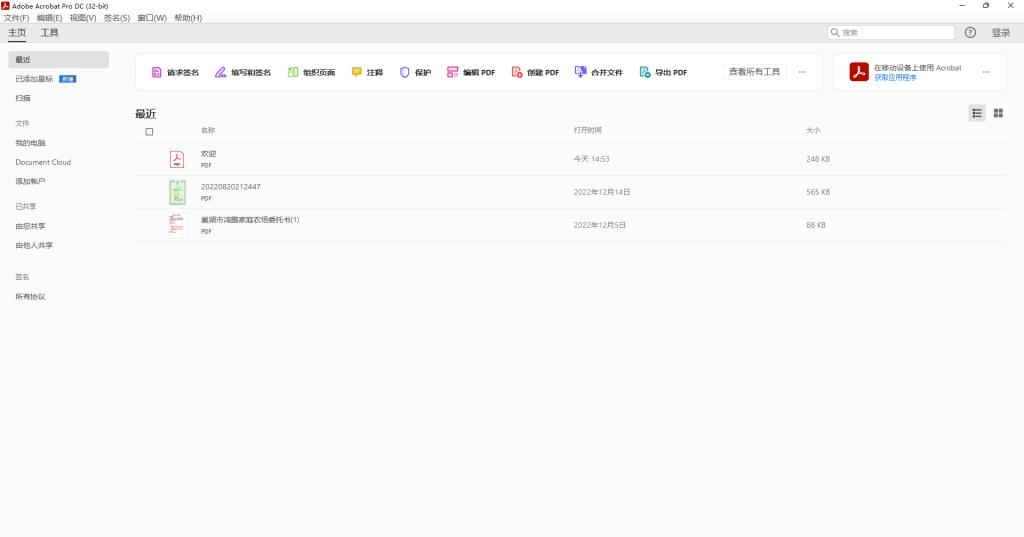The height and width of the screenshot is (537, 1024).
Task: Switch to thumbnail grid view
Action: 998,113
